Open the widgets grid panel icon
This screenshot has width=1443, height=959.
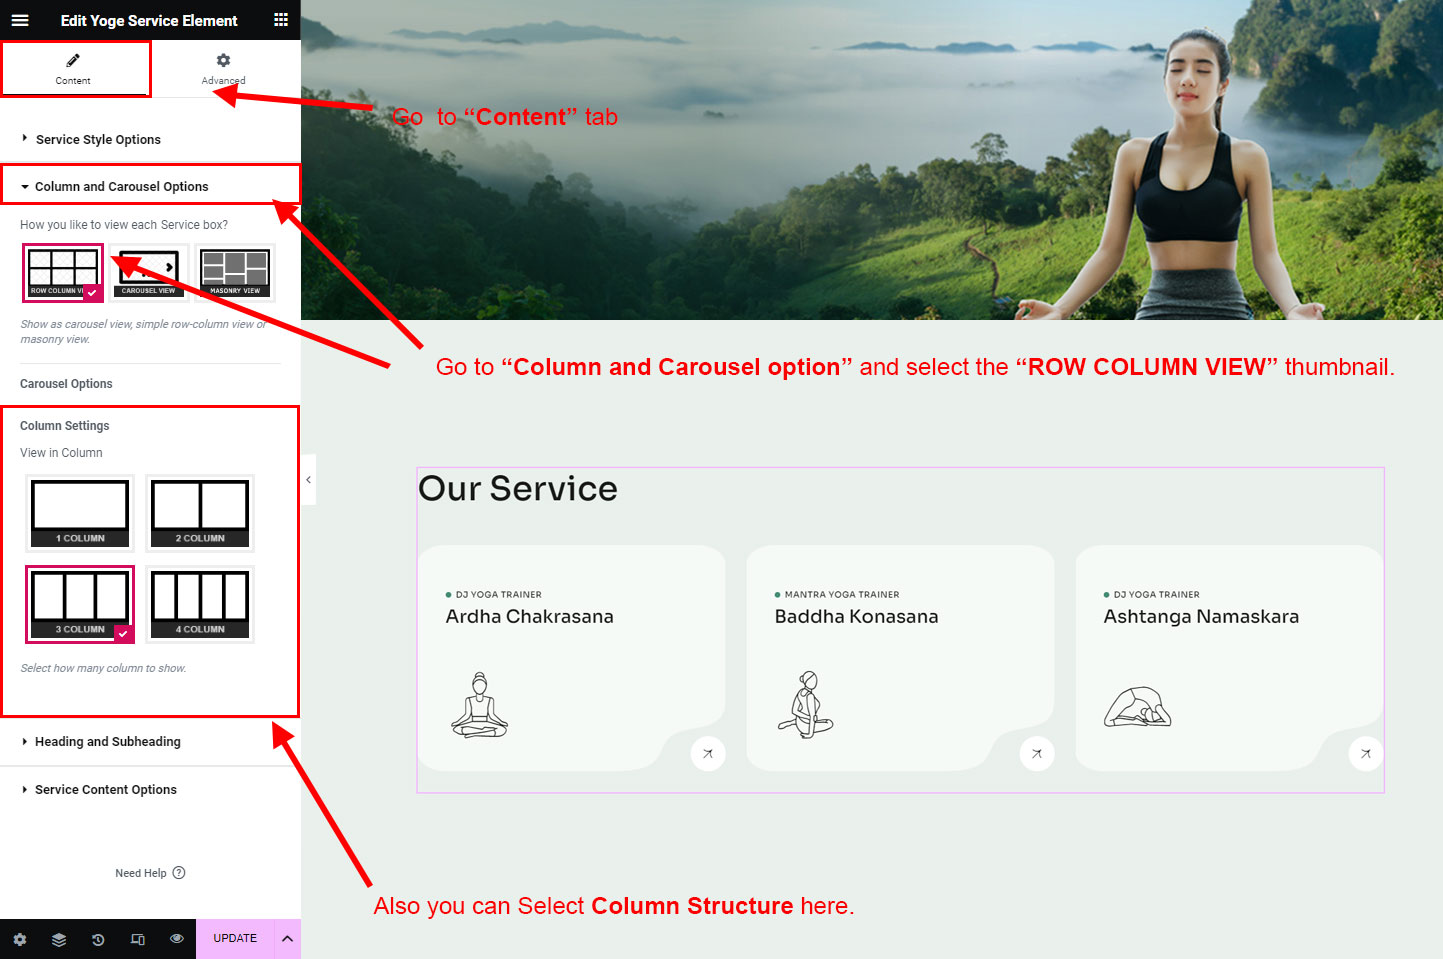click(281, 20)
